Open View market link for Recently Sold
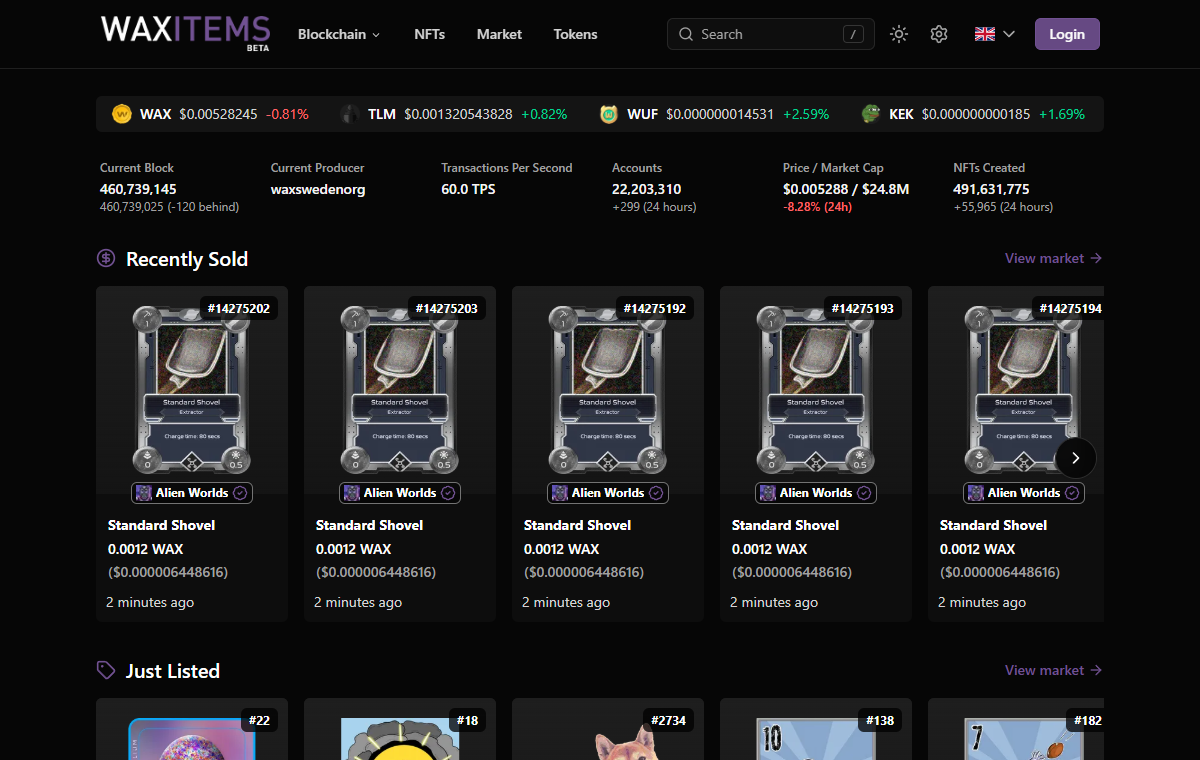The width and height of the screenshot is (1200, 760). tap(1053, 258)
